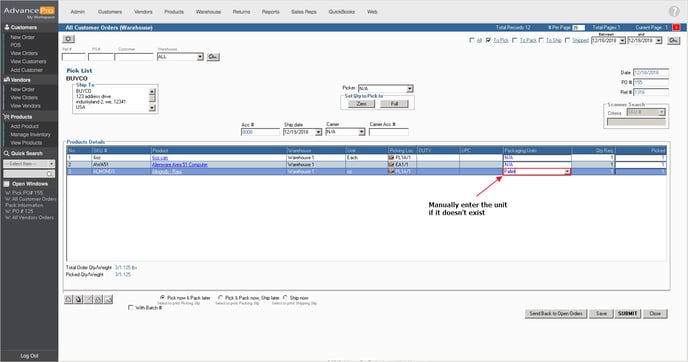Choose the Pick & Pack now, Ship later option
This screenshot has height=362, width=688.
(x=220, y=297)
